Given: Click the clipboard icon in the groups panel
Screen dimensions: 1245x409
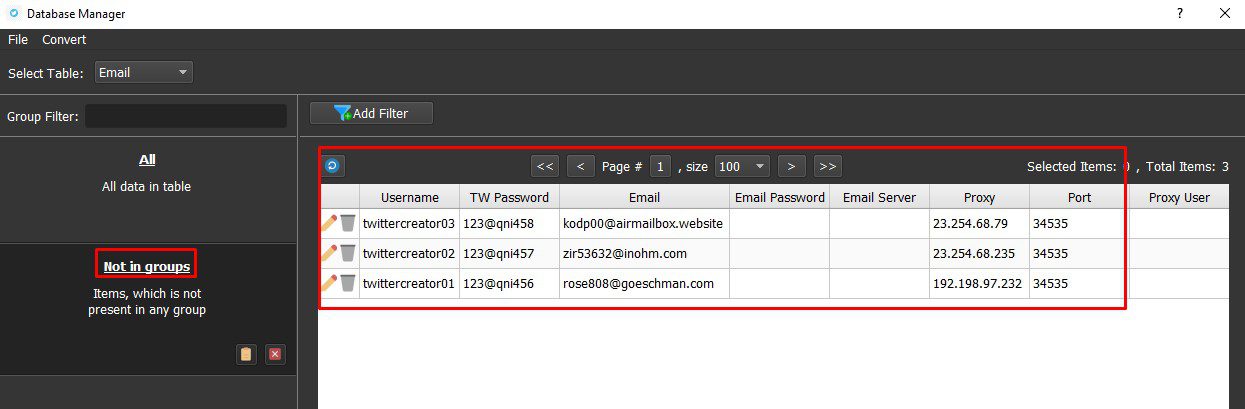Looking at the screenshot, I should pyautogui.click(x=246, y=354).
